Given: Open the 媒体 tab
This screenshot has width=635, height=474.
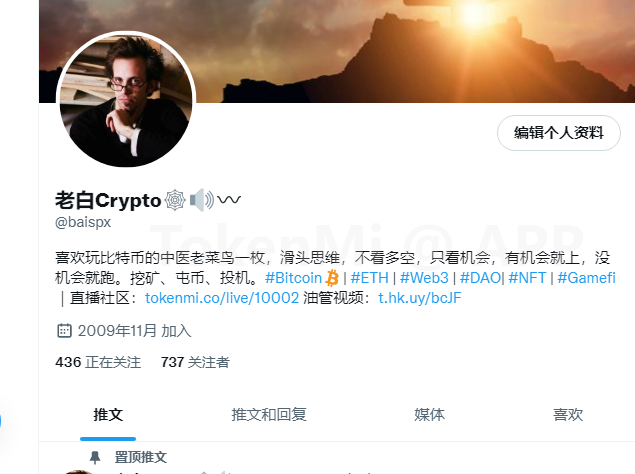Looking at the screenshot, I should click(429, 414).
